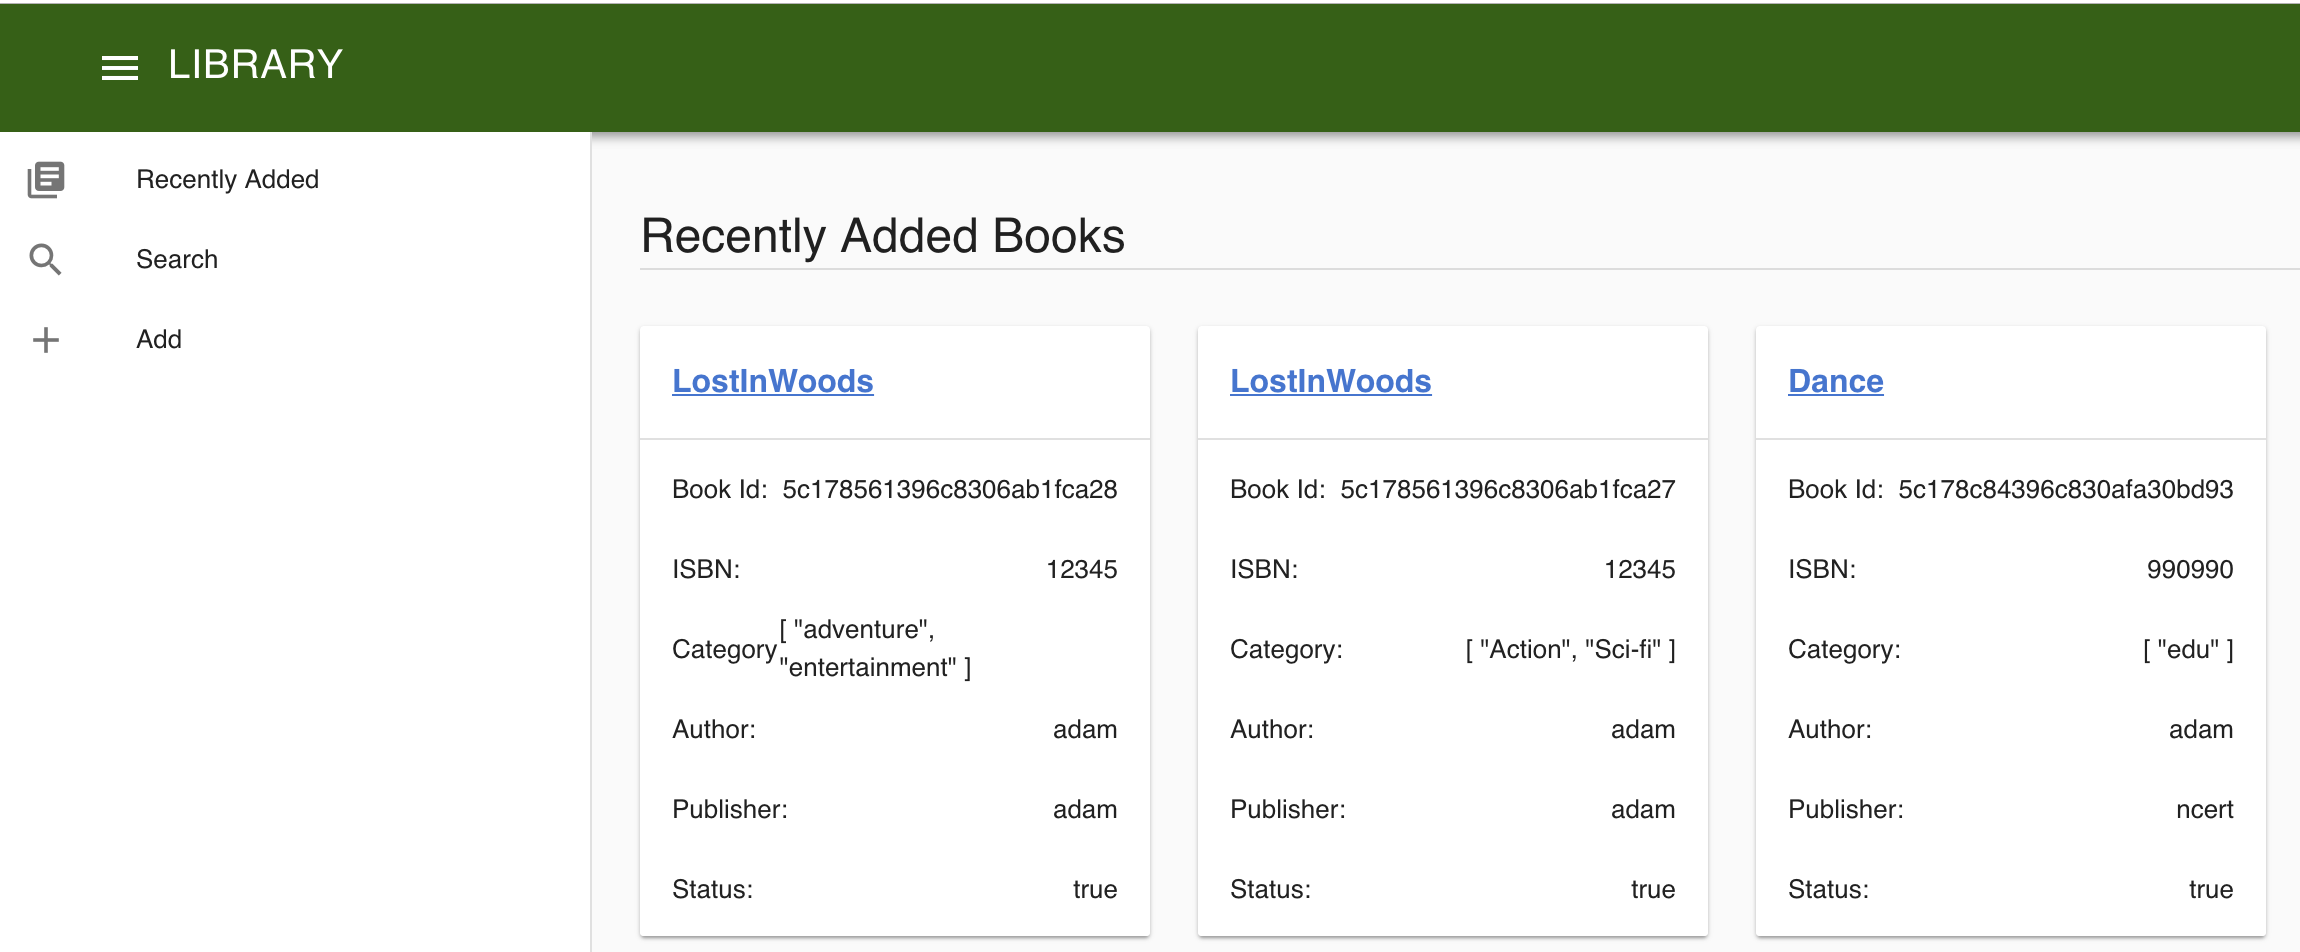Select the Recently Added sidebar label
Viewport: 2300px width, 952px height.
pos(227,180)
